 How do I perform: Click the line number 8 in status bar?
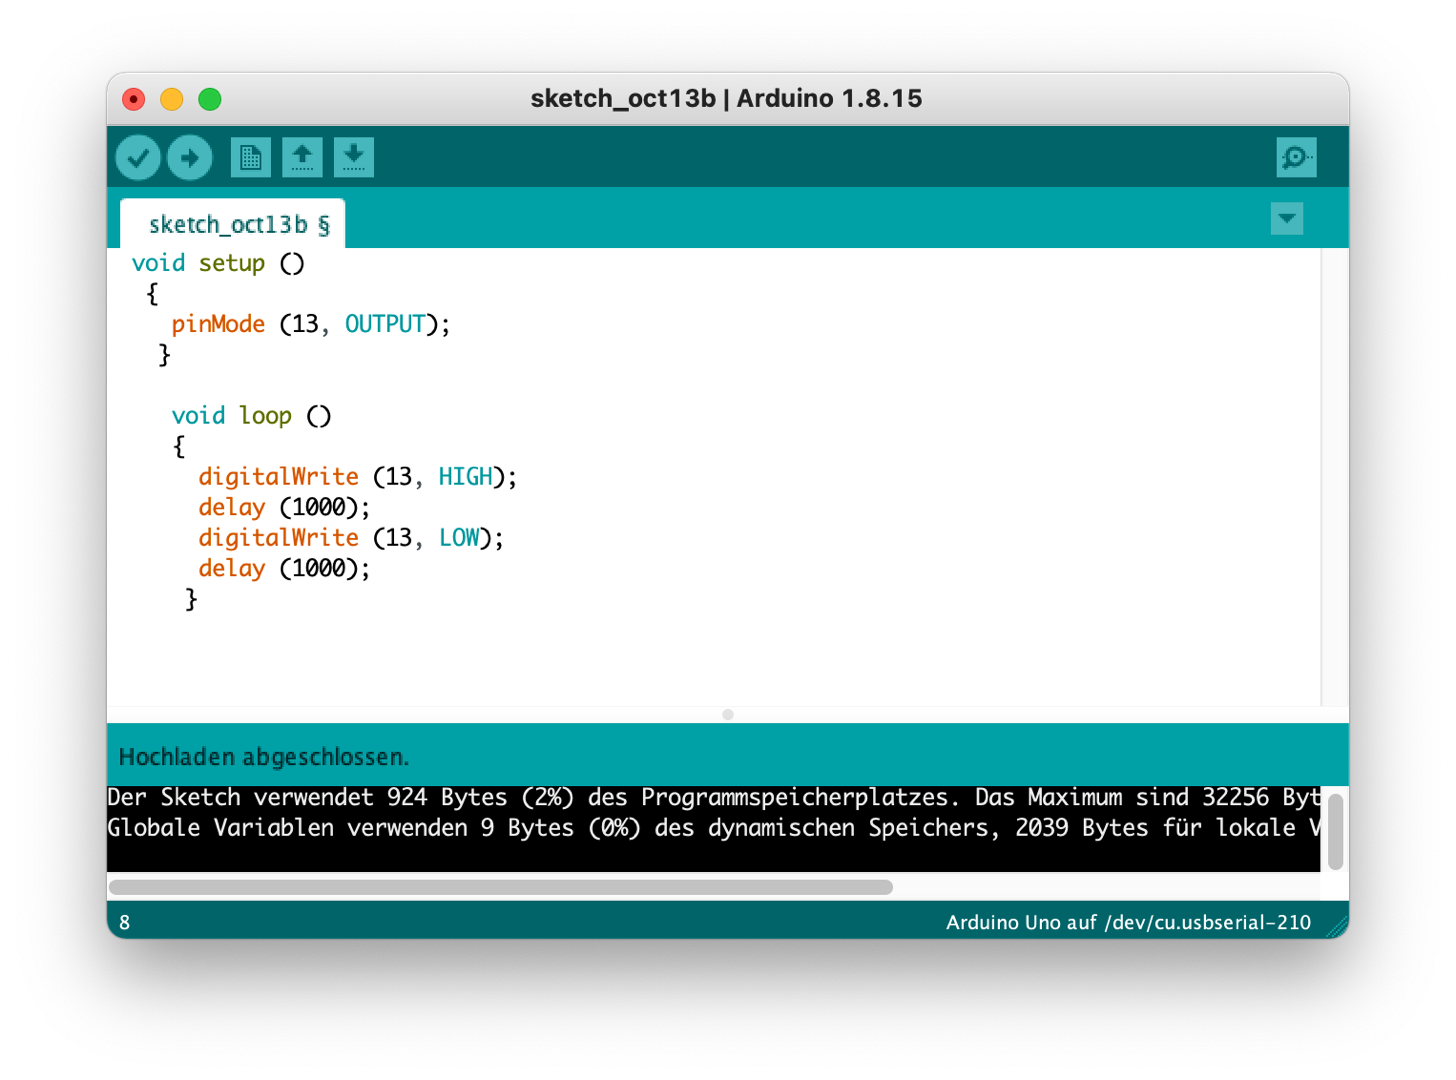click(124, 922)
